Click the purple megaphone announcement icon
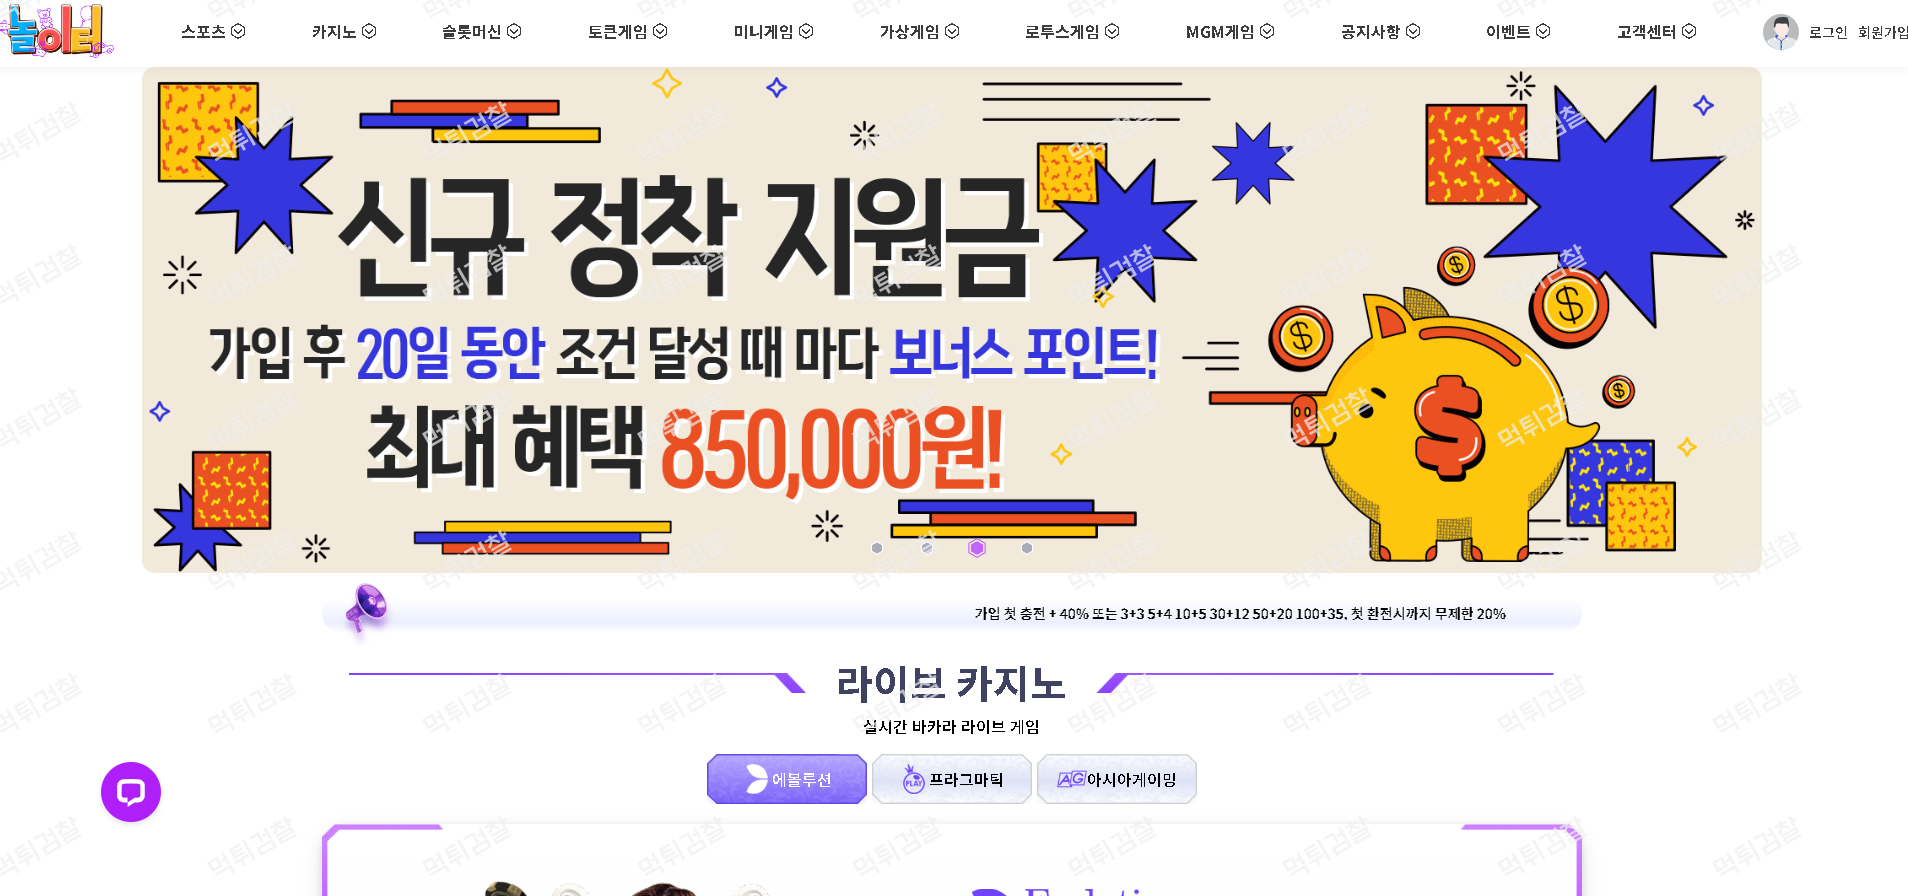The width and height of the screenshot is (1908, 896). (x=366, y=608)
